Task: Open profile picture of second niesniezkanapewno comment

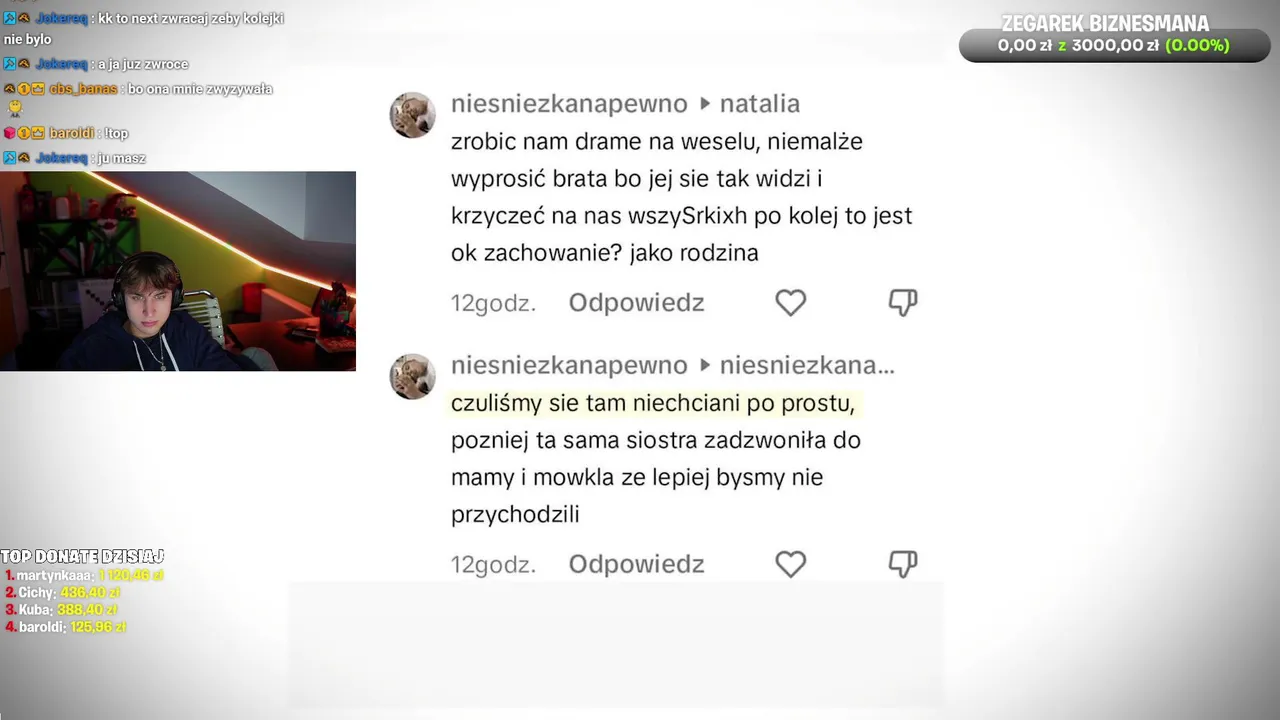Action: (x=412, y=376)
